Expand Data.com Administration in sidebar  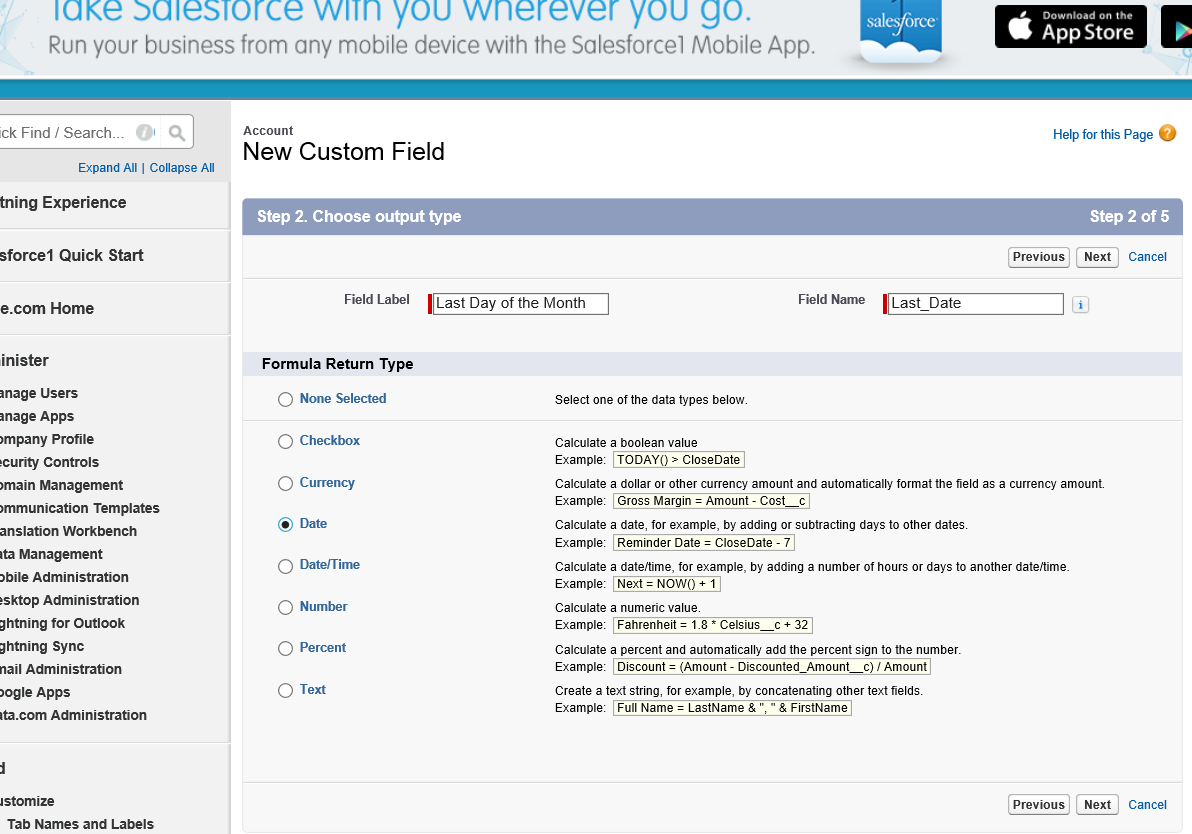(x=73, y=715)
